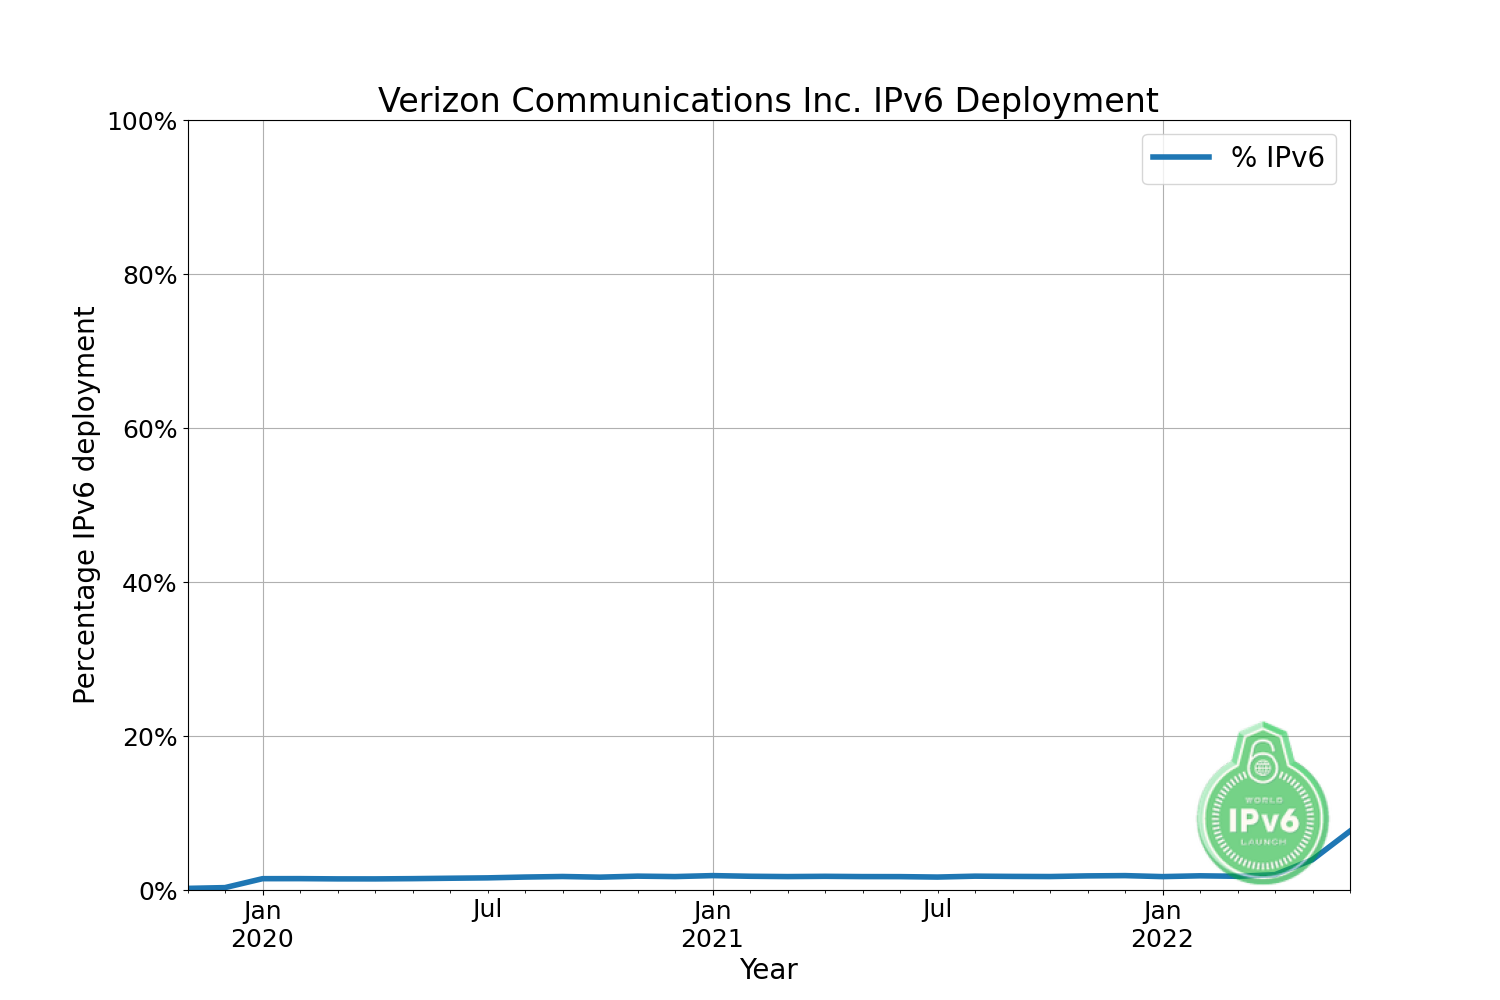Screen dimensions: 1500x1000
Task: Select the 80% y-axis tick label
Action: tap(149, 276)
